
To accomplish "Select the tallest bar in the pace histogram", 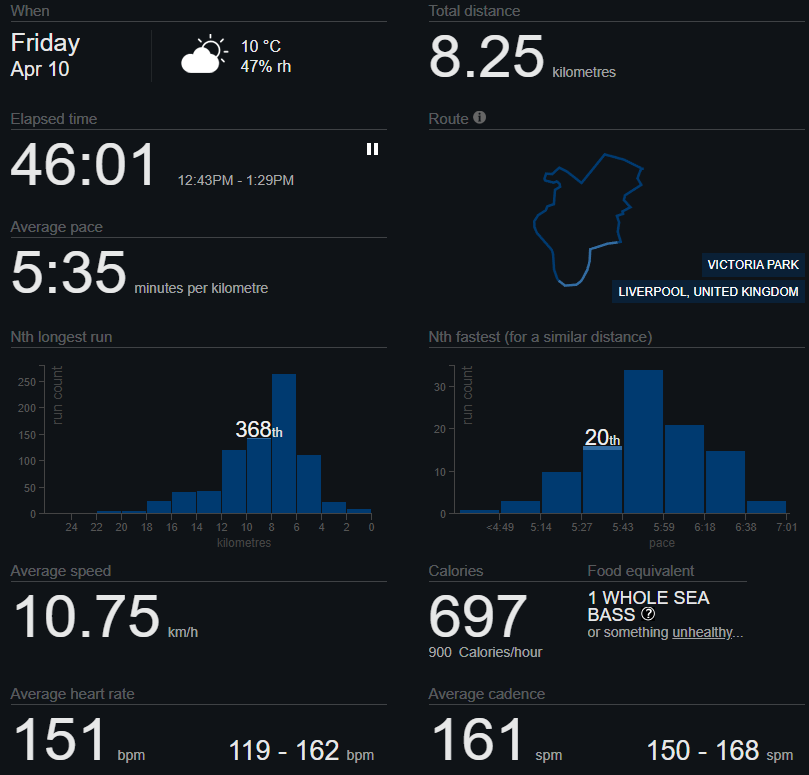I will (643, 442).
